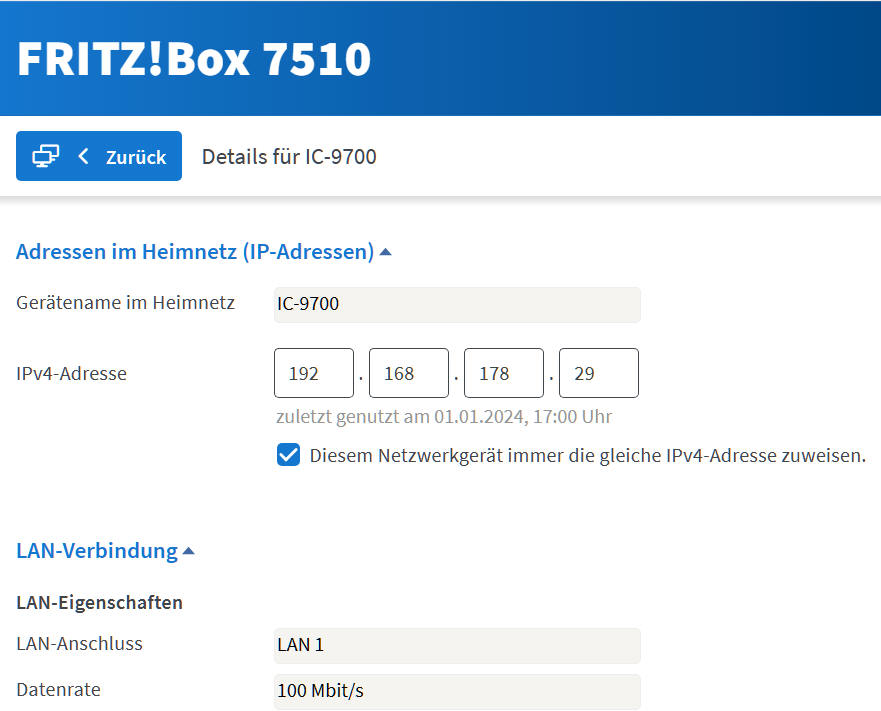
Task: Select the first IPv4 octet field 192
Action: coord(314,373)
